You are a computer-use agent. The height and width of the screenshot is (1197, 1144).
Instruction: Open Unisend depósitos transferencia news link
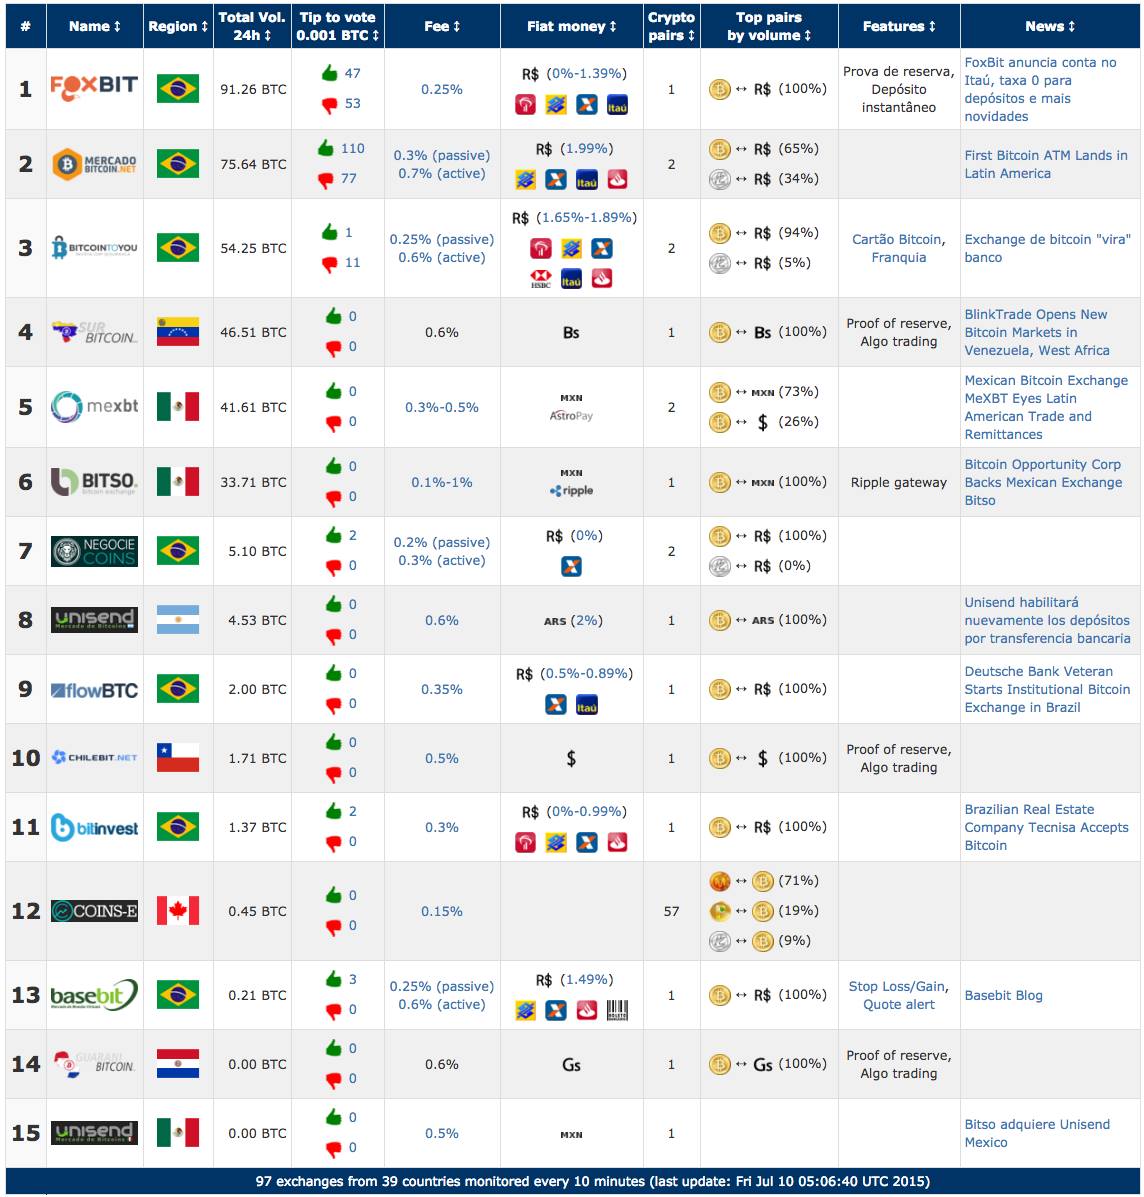click(1047, 621)
